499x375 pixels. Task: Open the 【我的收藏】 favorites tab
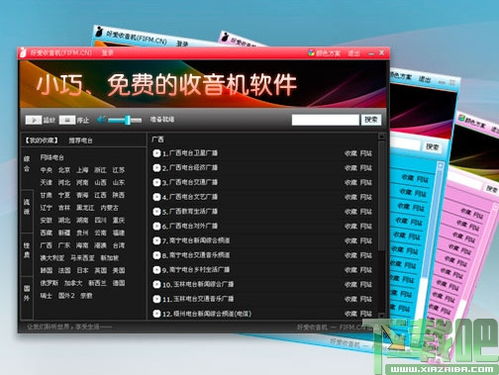(x=41, y=140)
